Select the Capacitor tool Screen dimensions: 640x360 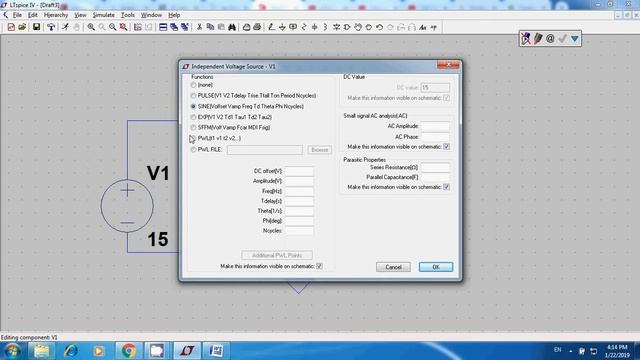pyautogui.click(x=315, y=27)
